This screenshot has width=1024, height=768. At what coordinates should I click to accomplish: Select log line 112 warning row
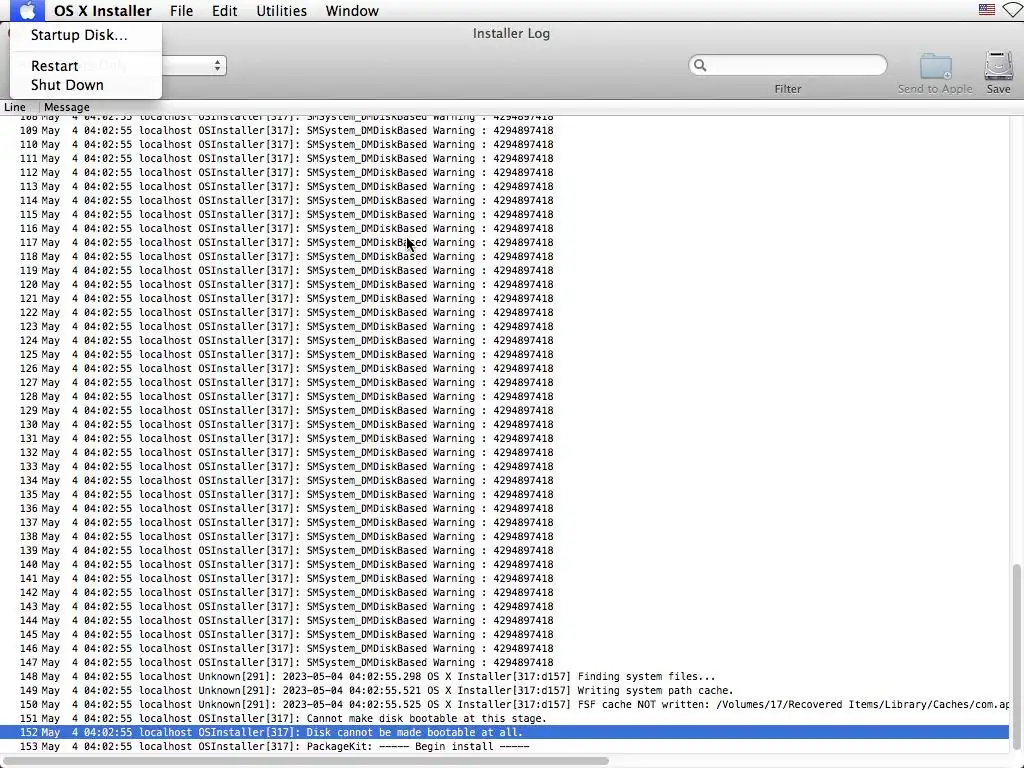[x=504, y=172]
